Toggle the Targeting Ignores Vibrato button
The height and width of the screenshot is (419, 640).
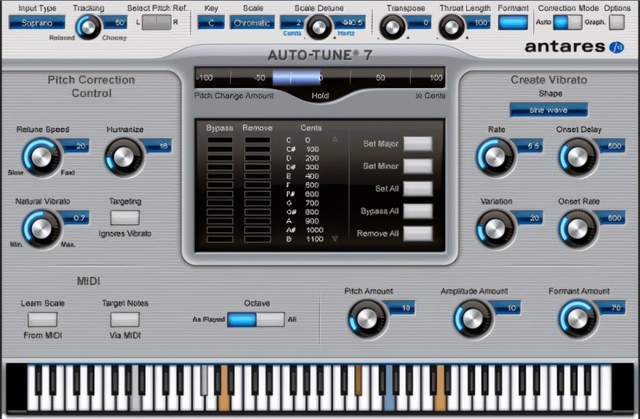(x=125, y=217)
